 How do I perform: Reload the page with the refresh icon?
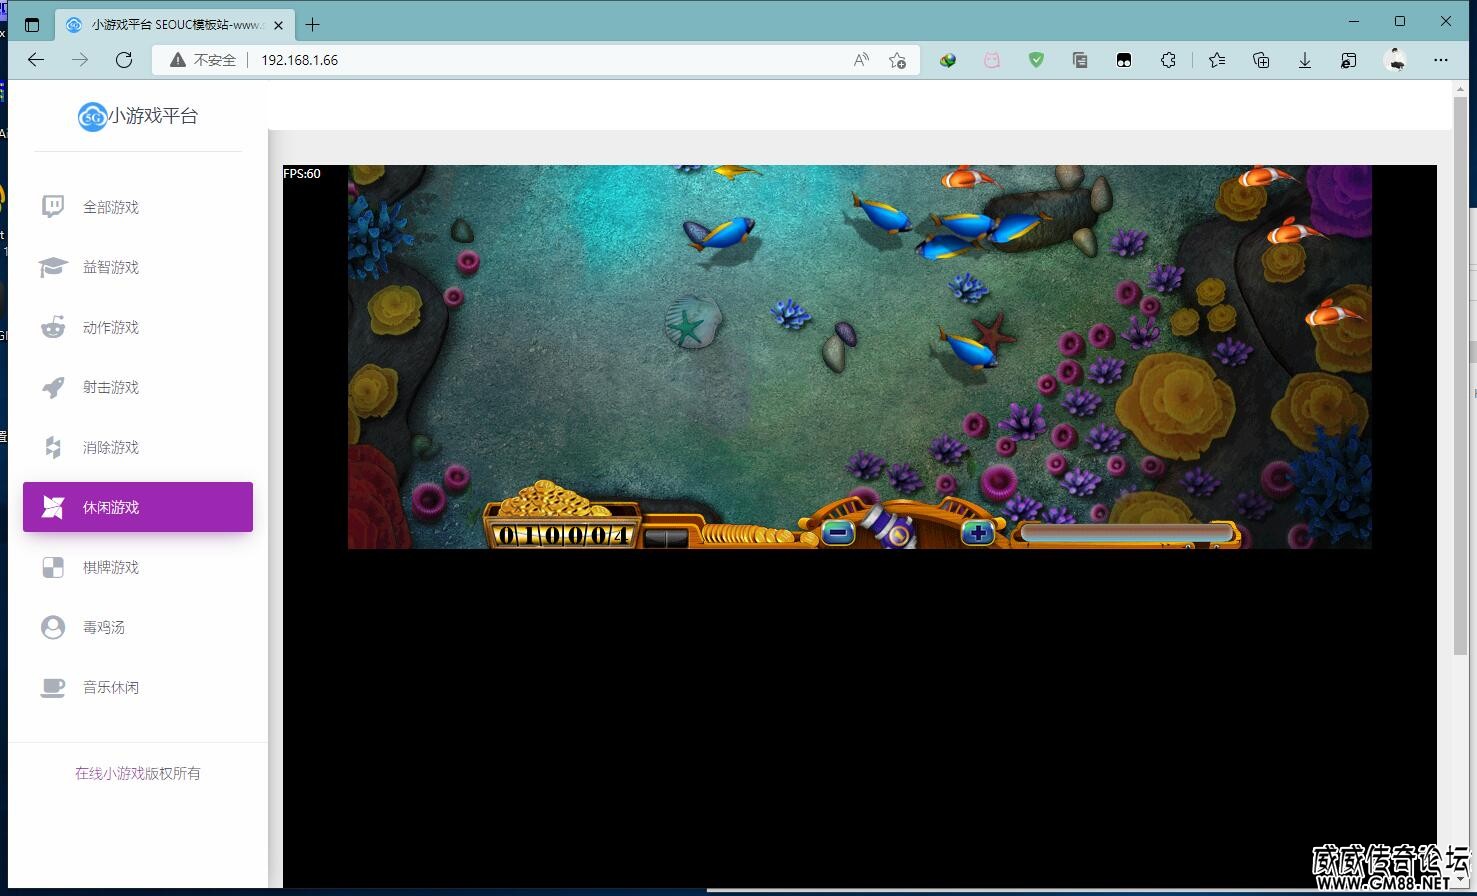pyautogui.click(x=124, y=60)
